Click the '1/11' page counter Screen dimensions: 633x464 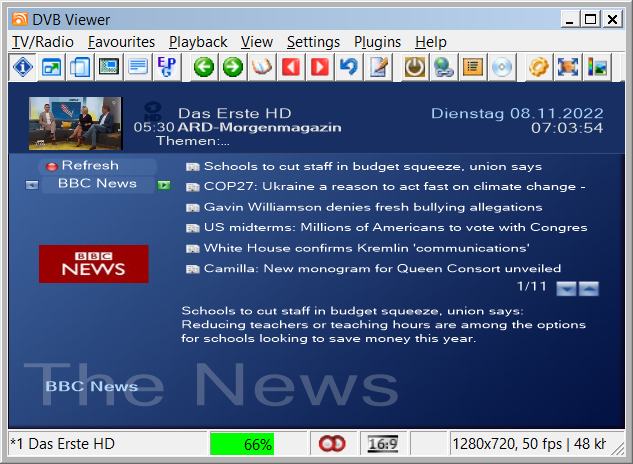click(x=532, y=286)
